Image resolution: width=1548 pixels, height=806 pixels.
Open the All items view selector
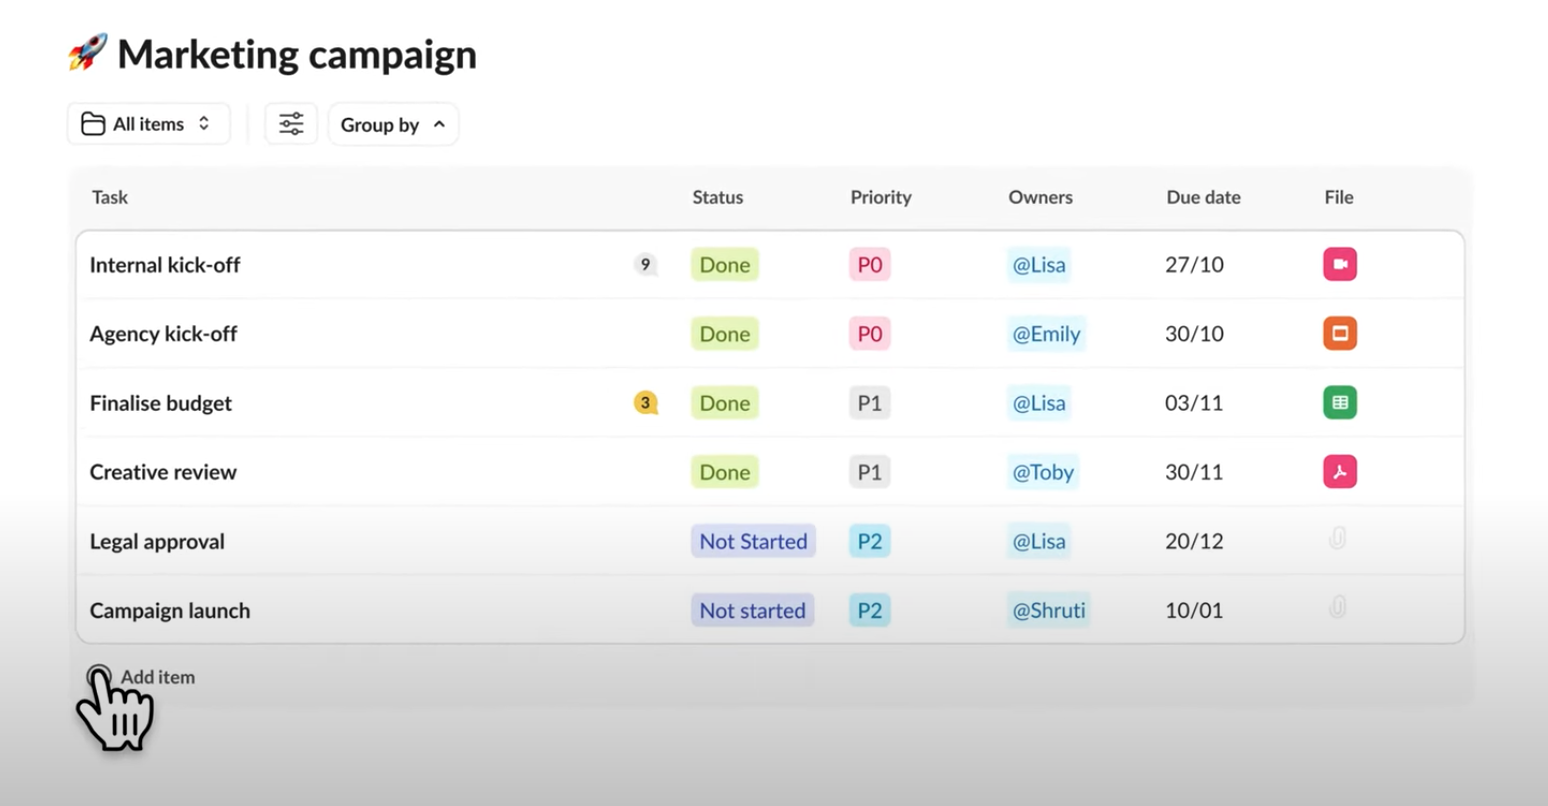pos(148,123)
